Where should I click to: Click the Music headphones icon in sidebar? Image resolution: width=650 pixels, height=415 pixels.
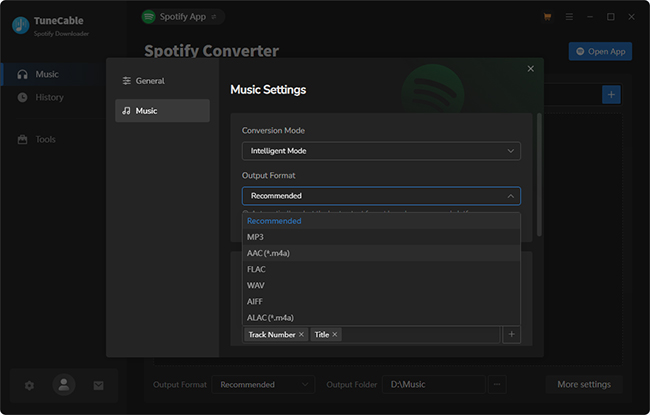click(22, 74)
